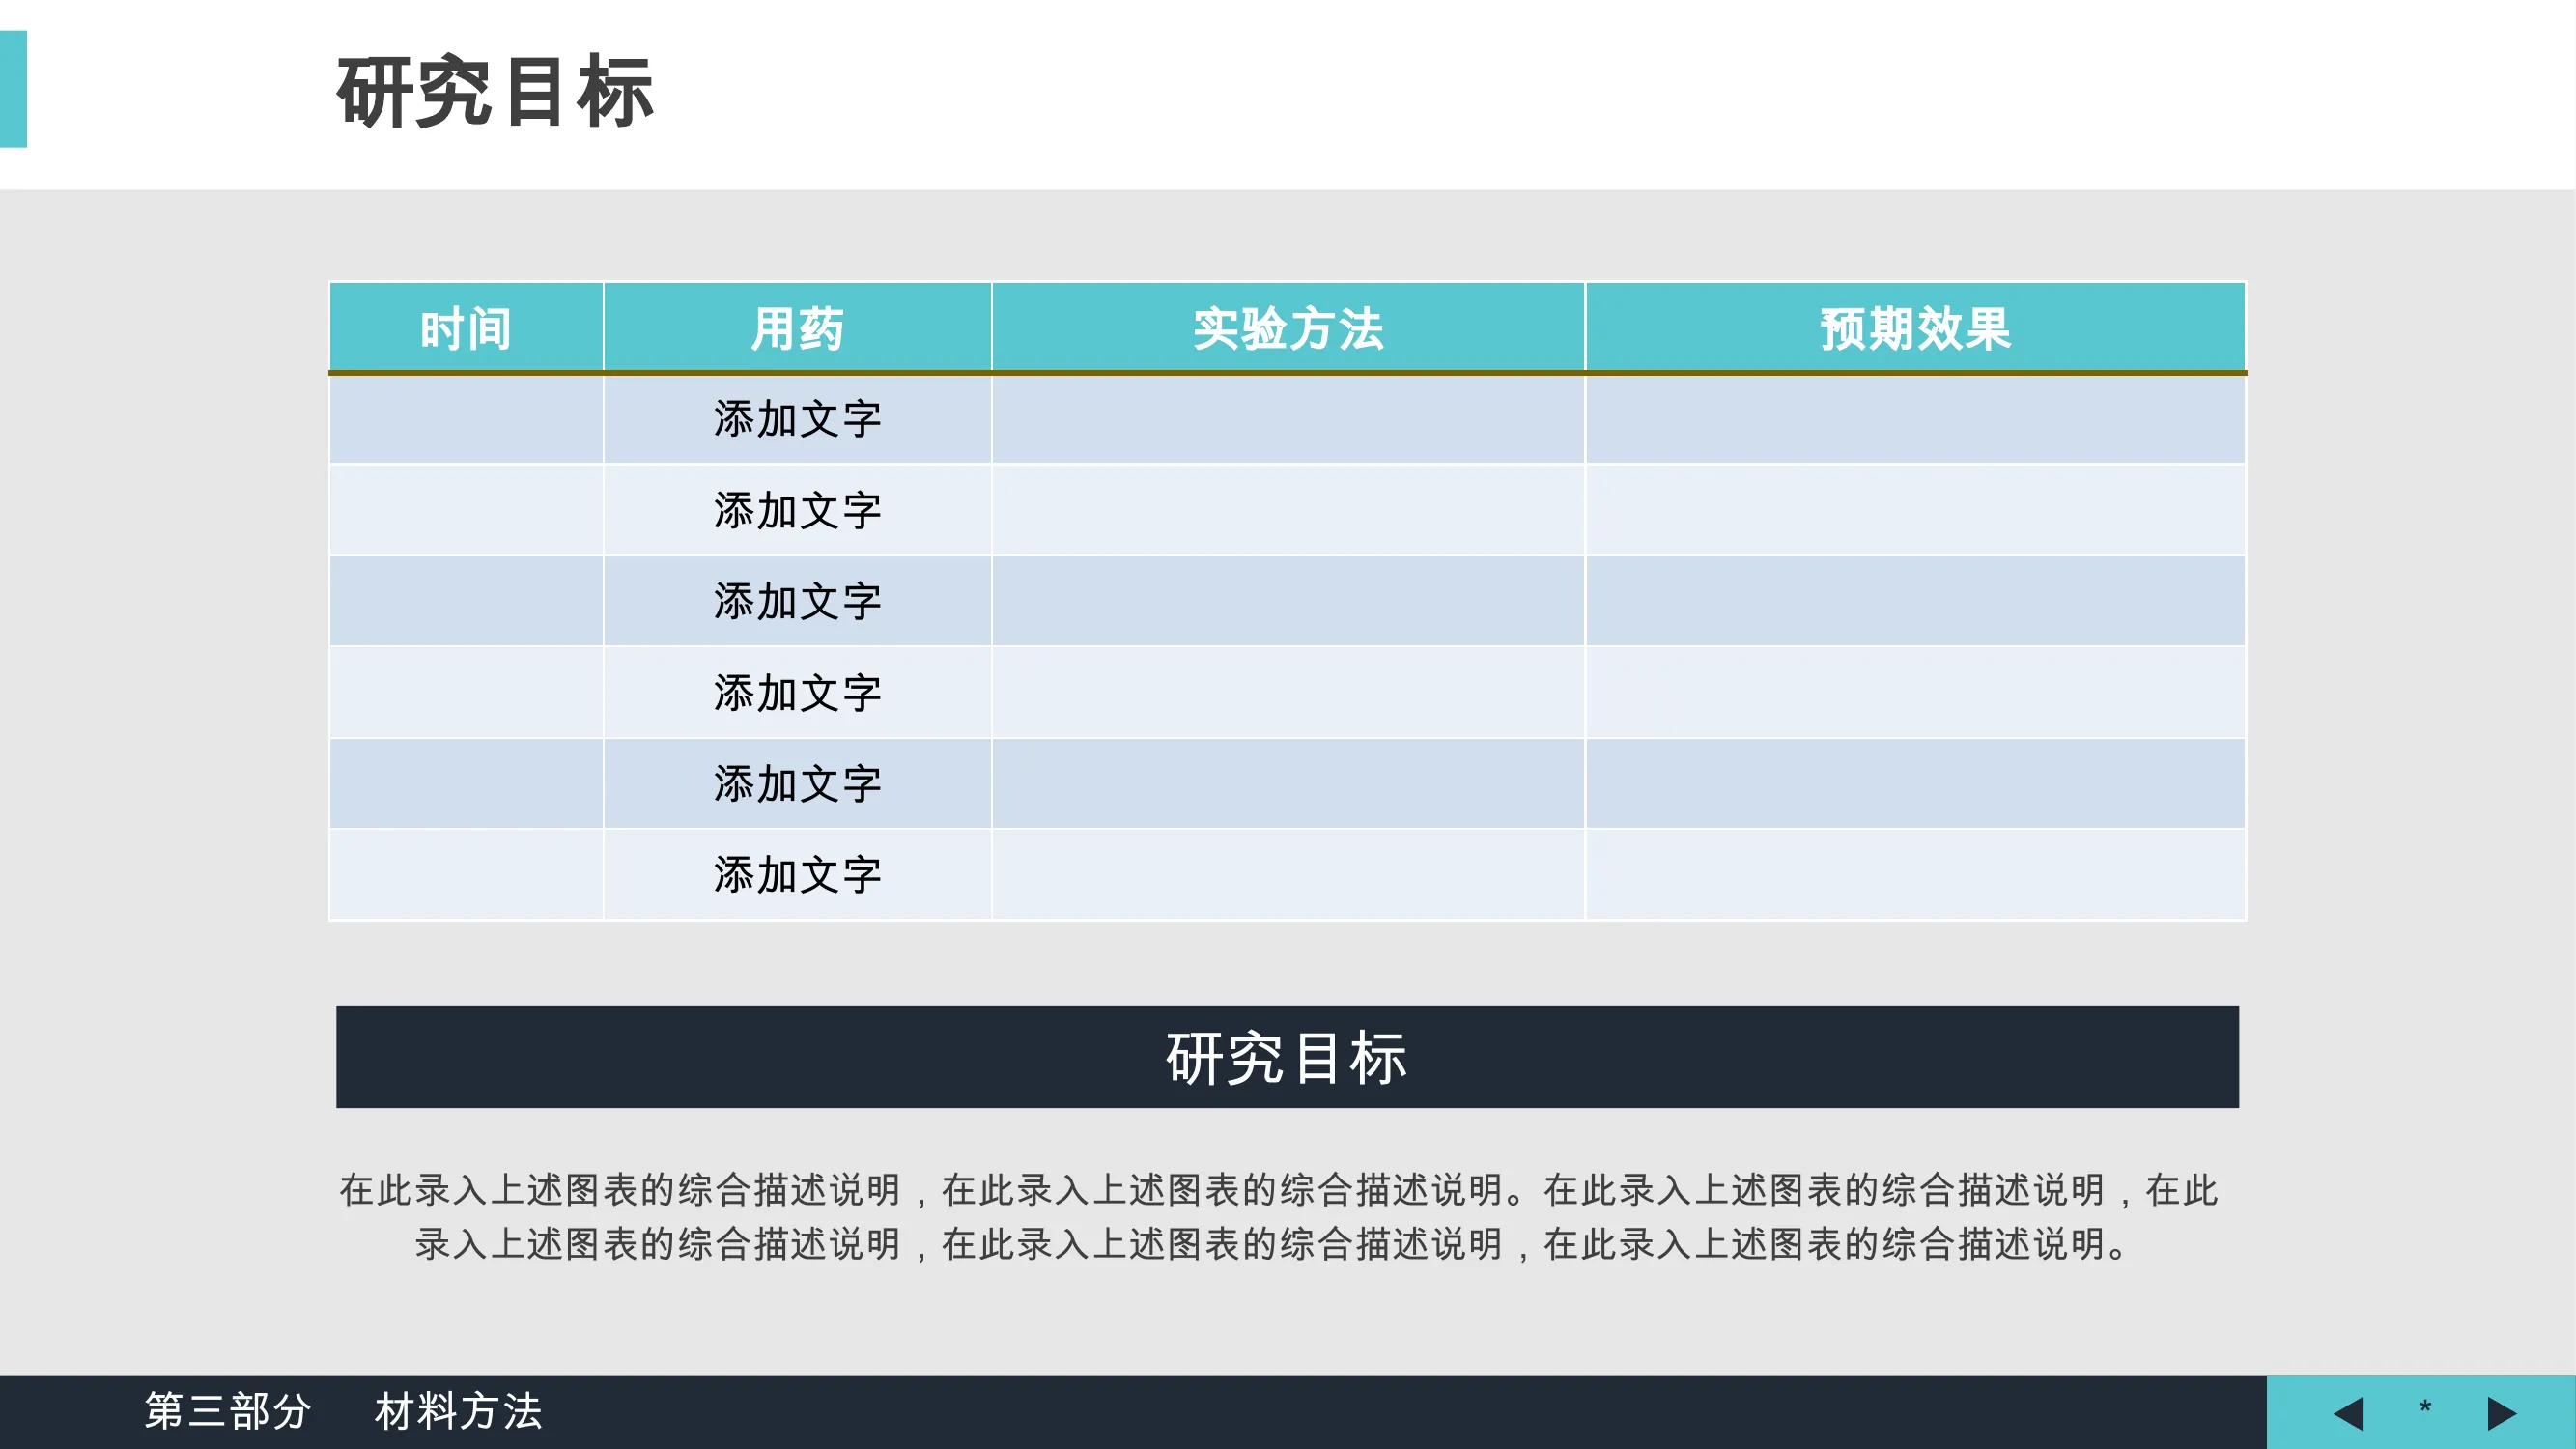Viewport: 2576px width, 1449px height.
Task: Select the 时间 table header cell
Action: point(465,328)
